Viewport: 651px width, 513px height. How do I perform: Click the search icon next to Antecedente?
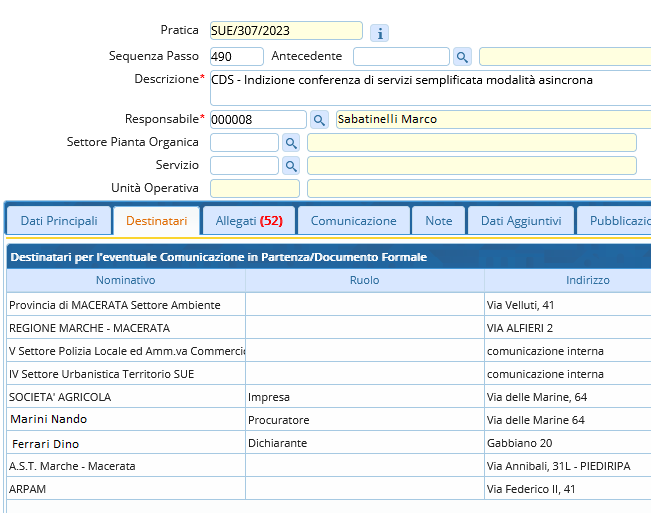pos(462,57)
